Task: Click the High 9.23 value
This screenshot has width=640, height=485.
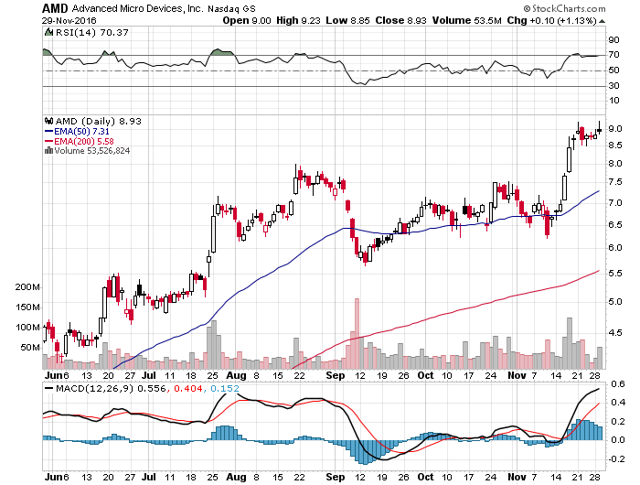Action: [298, 20]
